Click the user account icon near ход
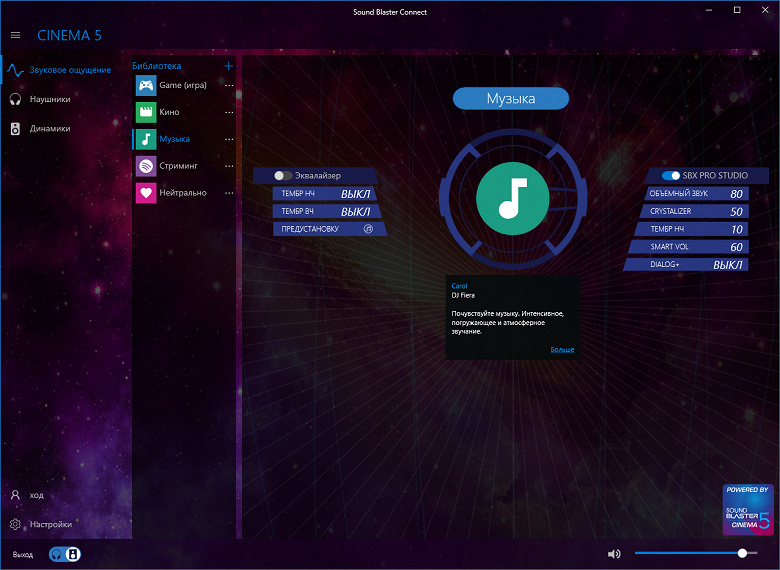The image size is (780, 570). tap(15, 495)
